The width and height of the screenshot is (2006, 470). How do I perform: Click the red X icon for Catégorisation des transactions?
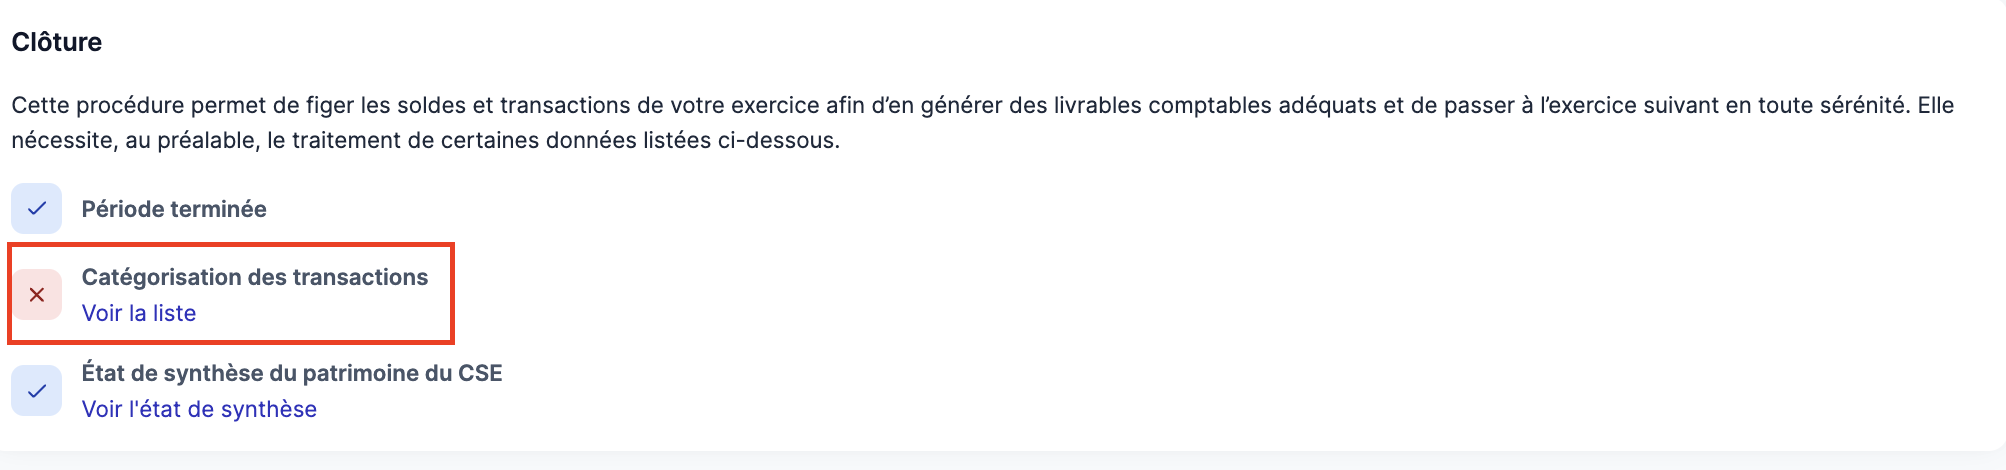[37, 295]
